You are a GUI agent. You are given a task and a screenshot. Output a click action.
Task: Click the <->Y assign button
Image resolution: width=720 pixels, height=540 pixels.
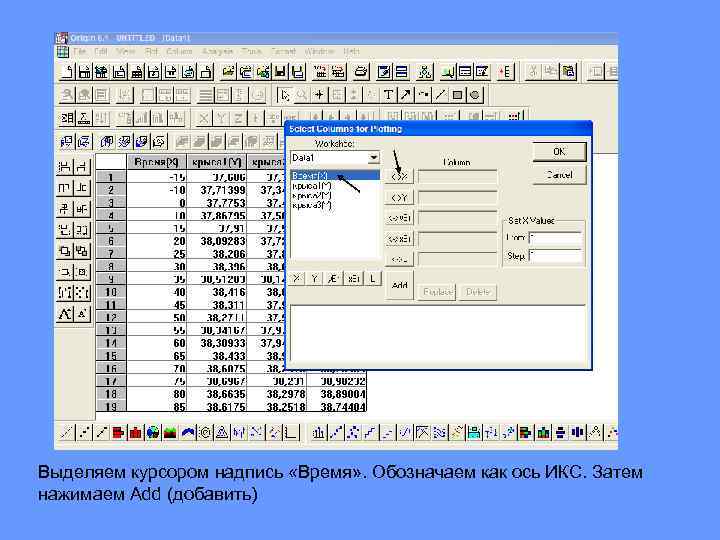click(399, 198)
